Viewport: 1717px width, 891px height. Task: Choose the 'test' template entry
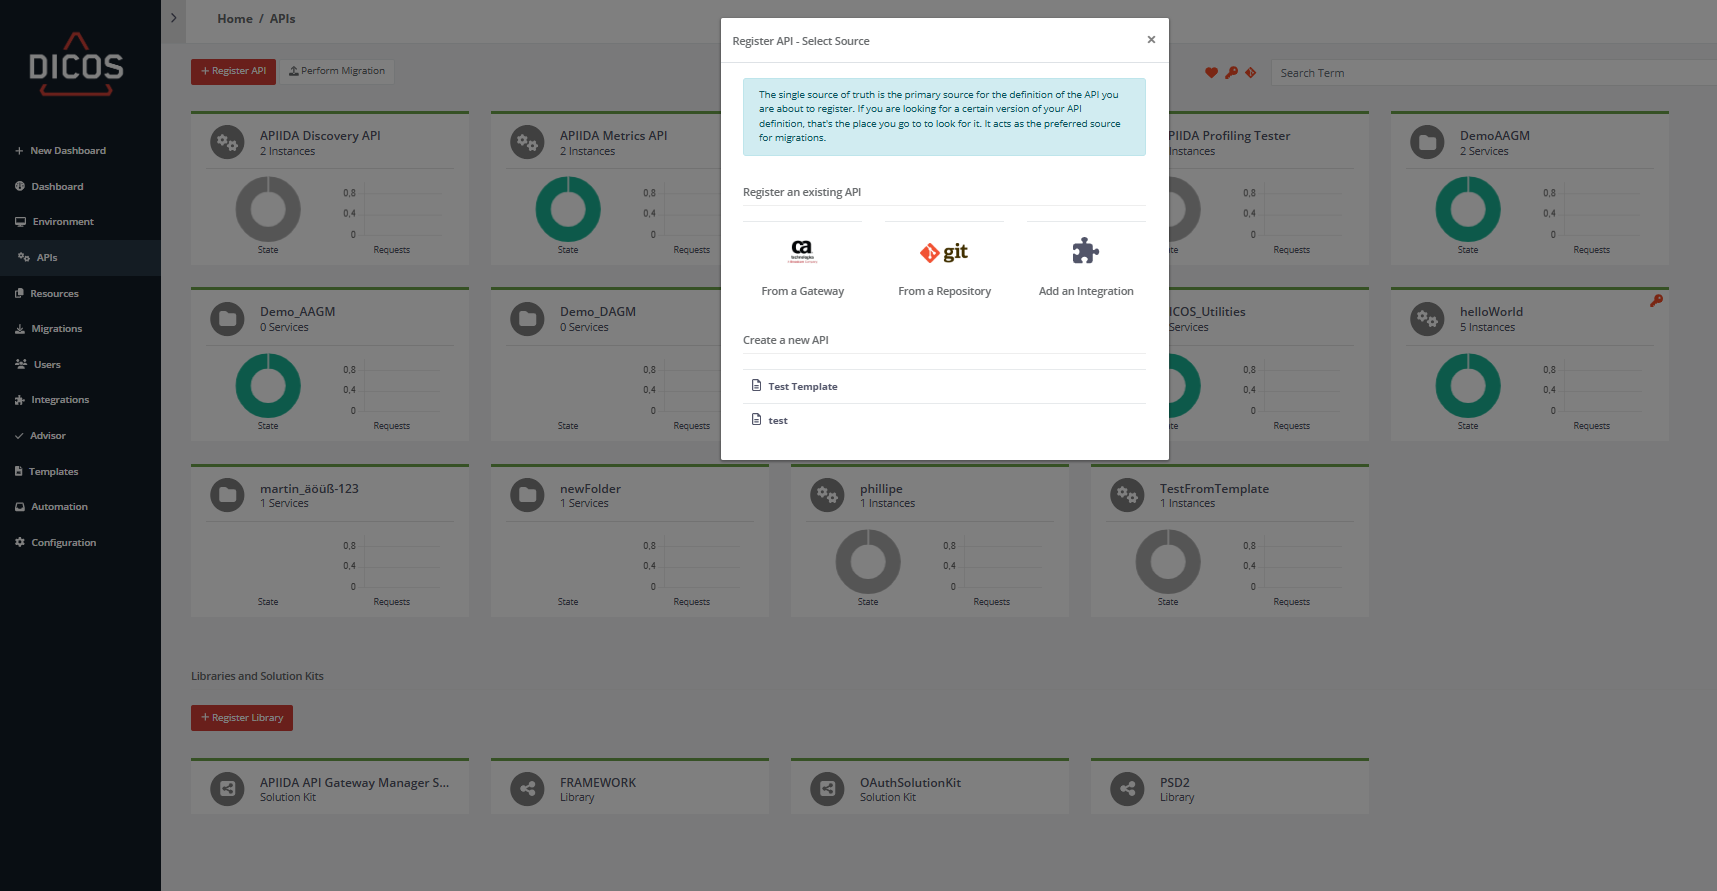pos(777,421)
